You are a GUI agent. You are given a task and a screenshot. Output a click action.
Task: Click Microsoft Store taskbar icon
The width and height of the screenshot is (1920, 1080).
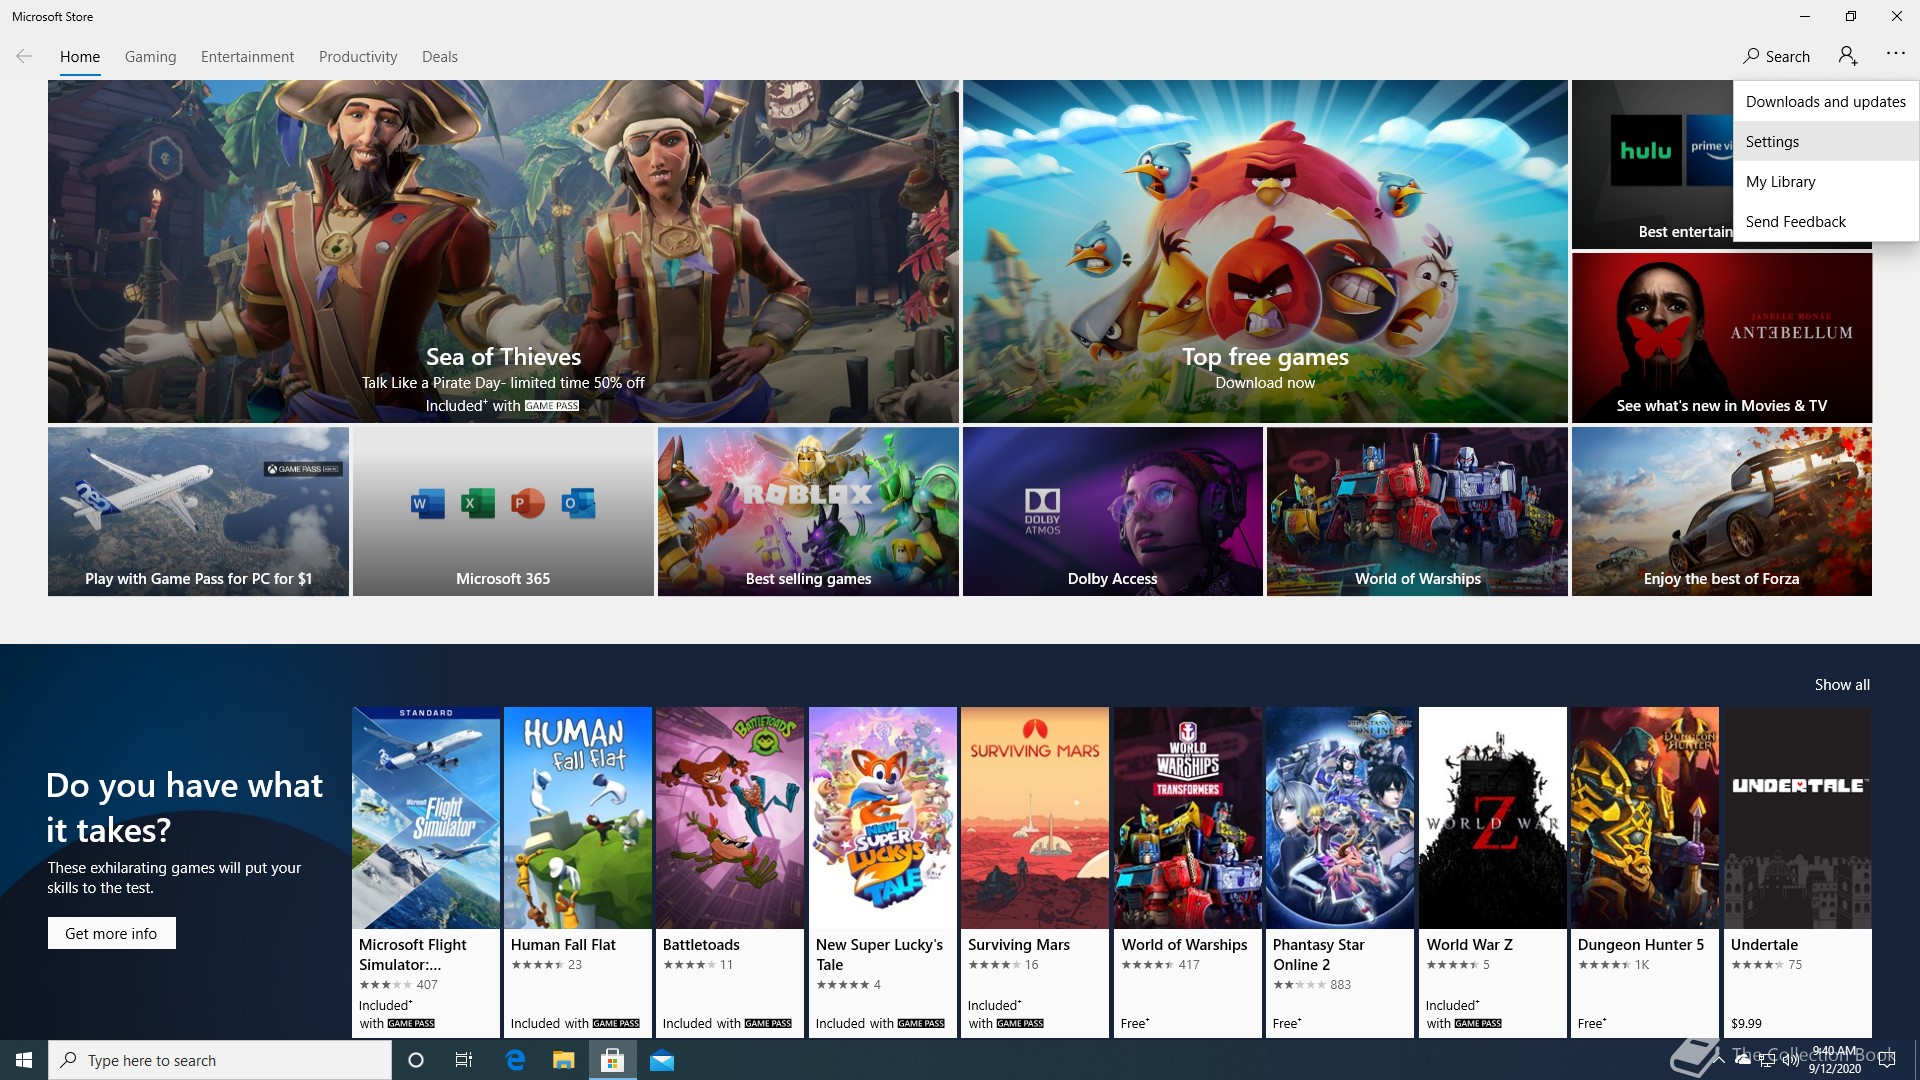click(x=612, y=1060)
